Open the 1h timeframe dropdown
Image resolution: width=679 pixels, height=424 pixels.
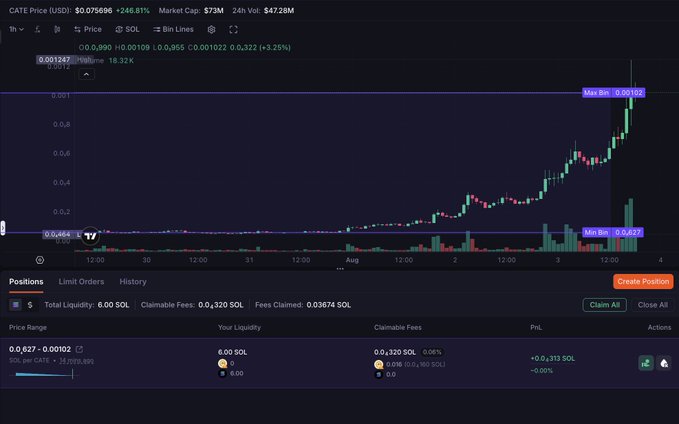(x=16, y=29)
